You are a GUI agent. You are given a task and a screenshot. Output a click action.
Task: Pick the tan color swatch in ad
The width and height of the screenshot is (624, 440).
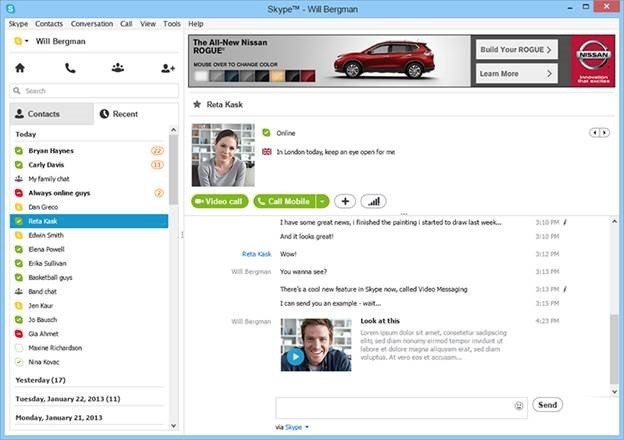[277, 76]
